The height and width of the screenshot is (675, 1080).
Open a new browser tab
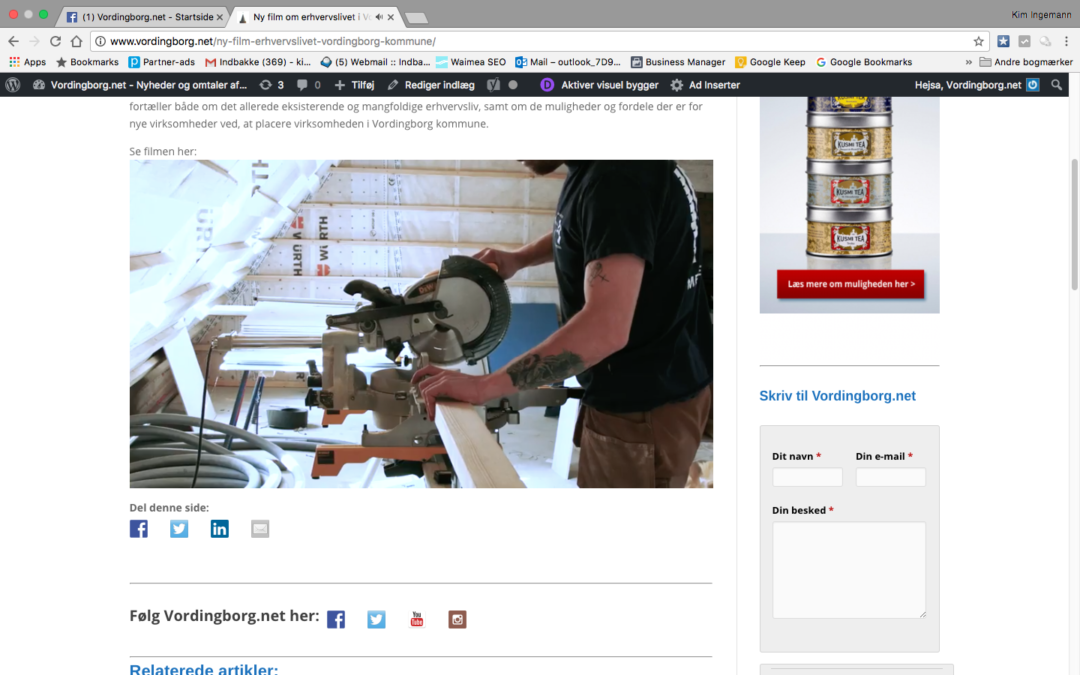click(x=416, y=18)
